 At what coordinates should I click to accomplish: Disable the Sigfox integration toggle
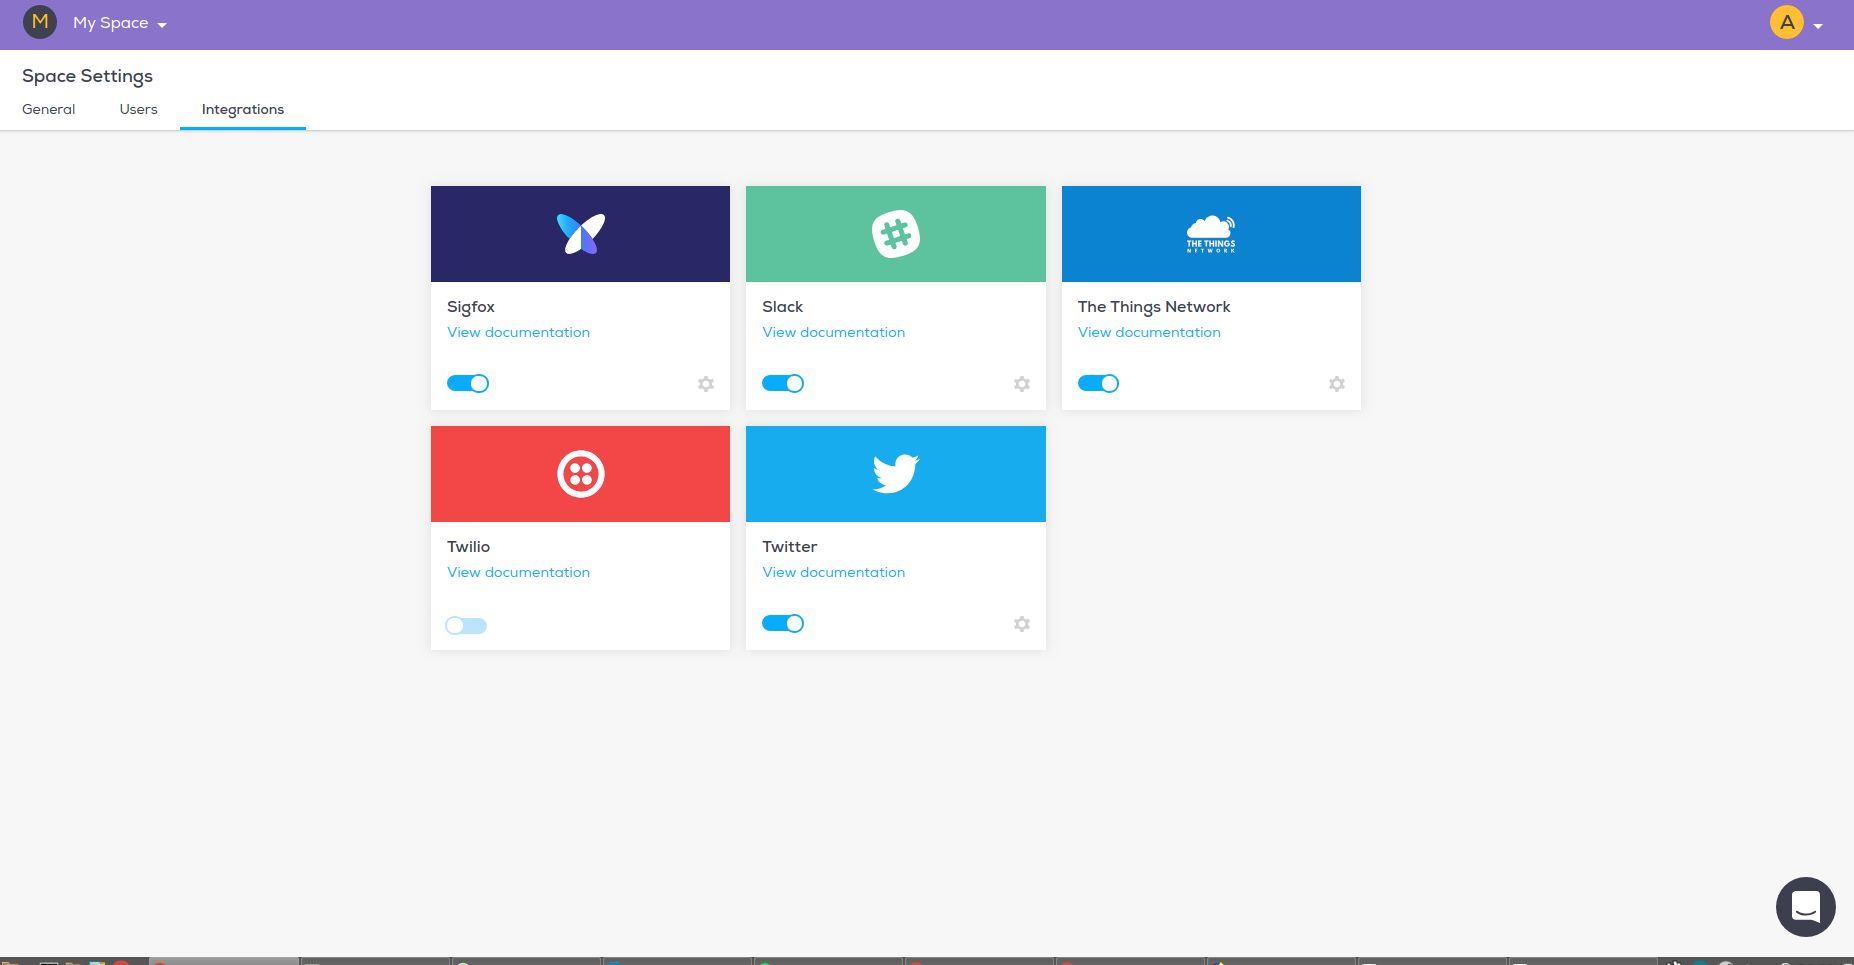click(x=468, y=383)
